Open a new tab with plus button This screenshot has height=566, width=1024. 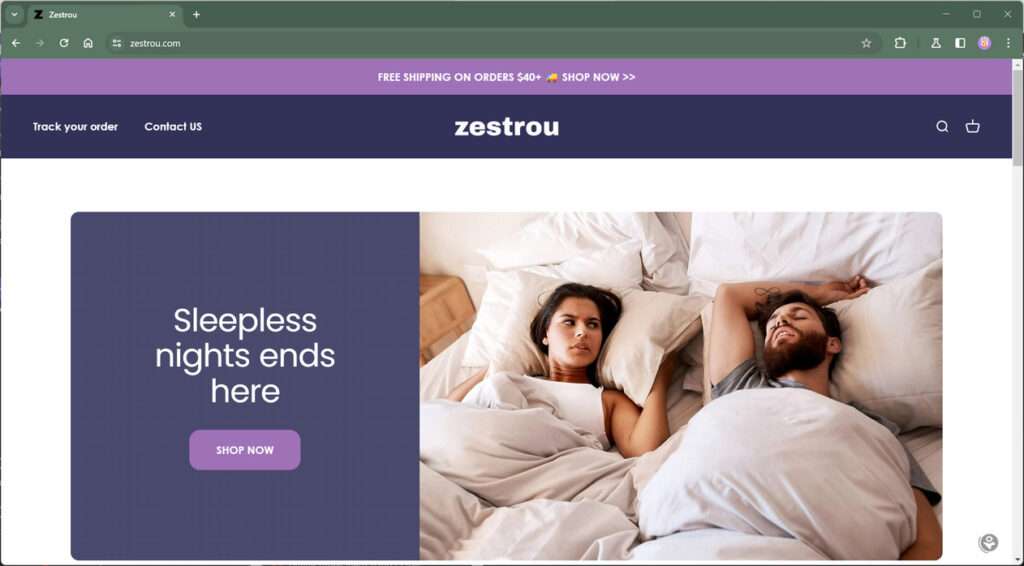tap(196, 14)
